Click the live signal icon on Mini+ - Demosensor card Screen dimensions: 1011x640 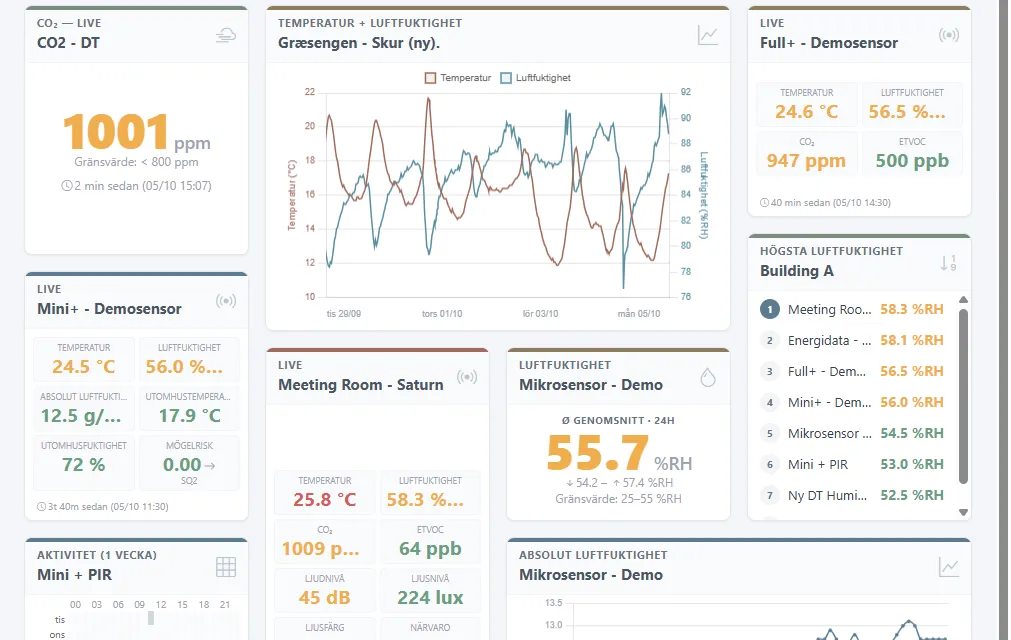tap(226, 301)
